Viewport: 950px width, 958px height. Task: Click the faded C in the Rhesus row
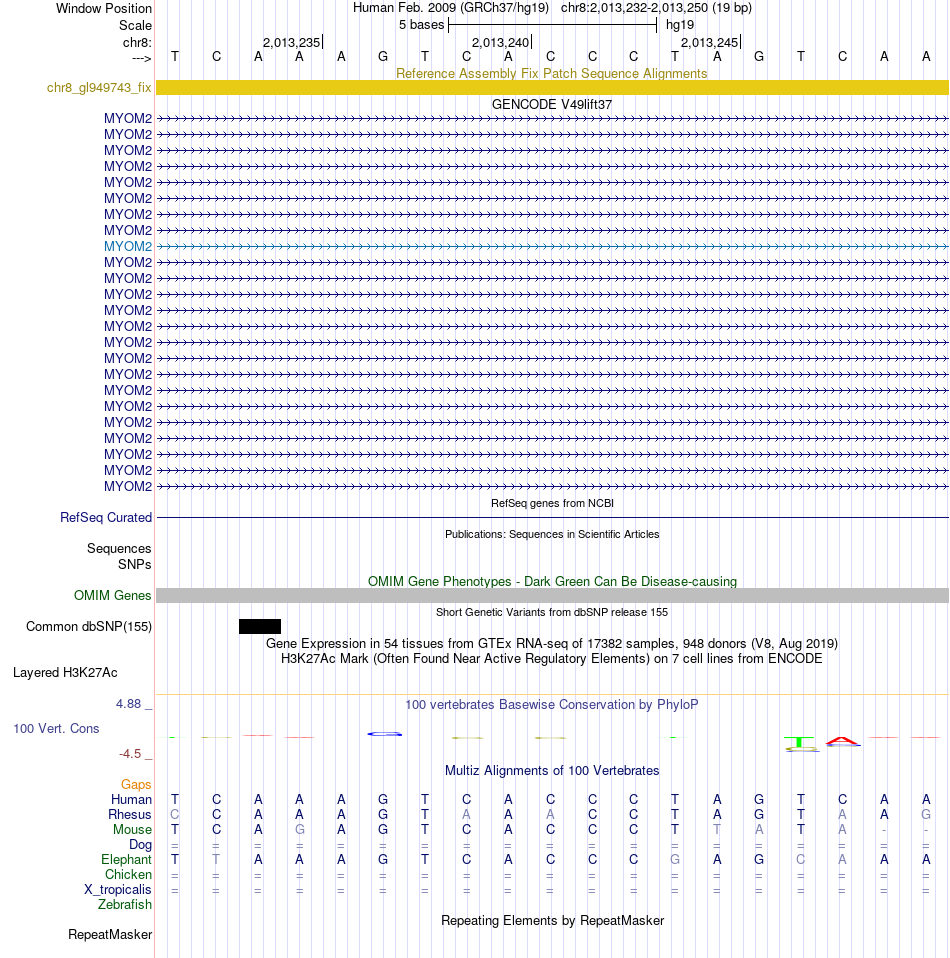(175, 814)
